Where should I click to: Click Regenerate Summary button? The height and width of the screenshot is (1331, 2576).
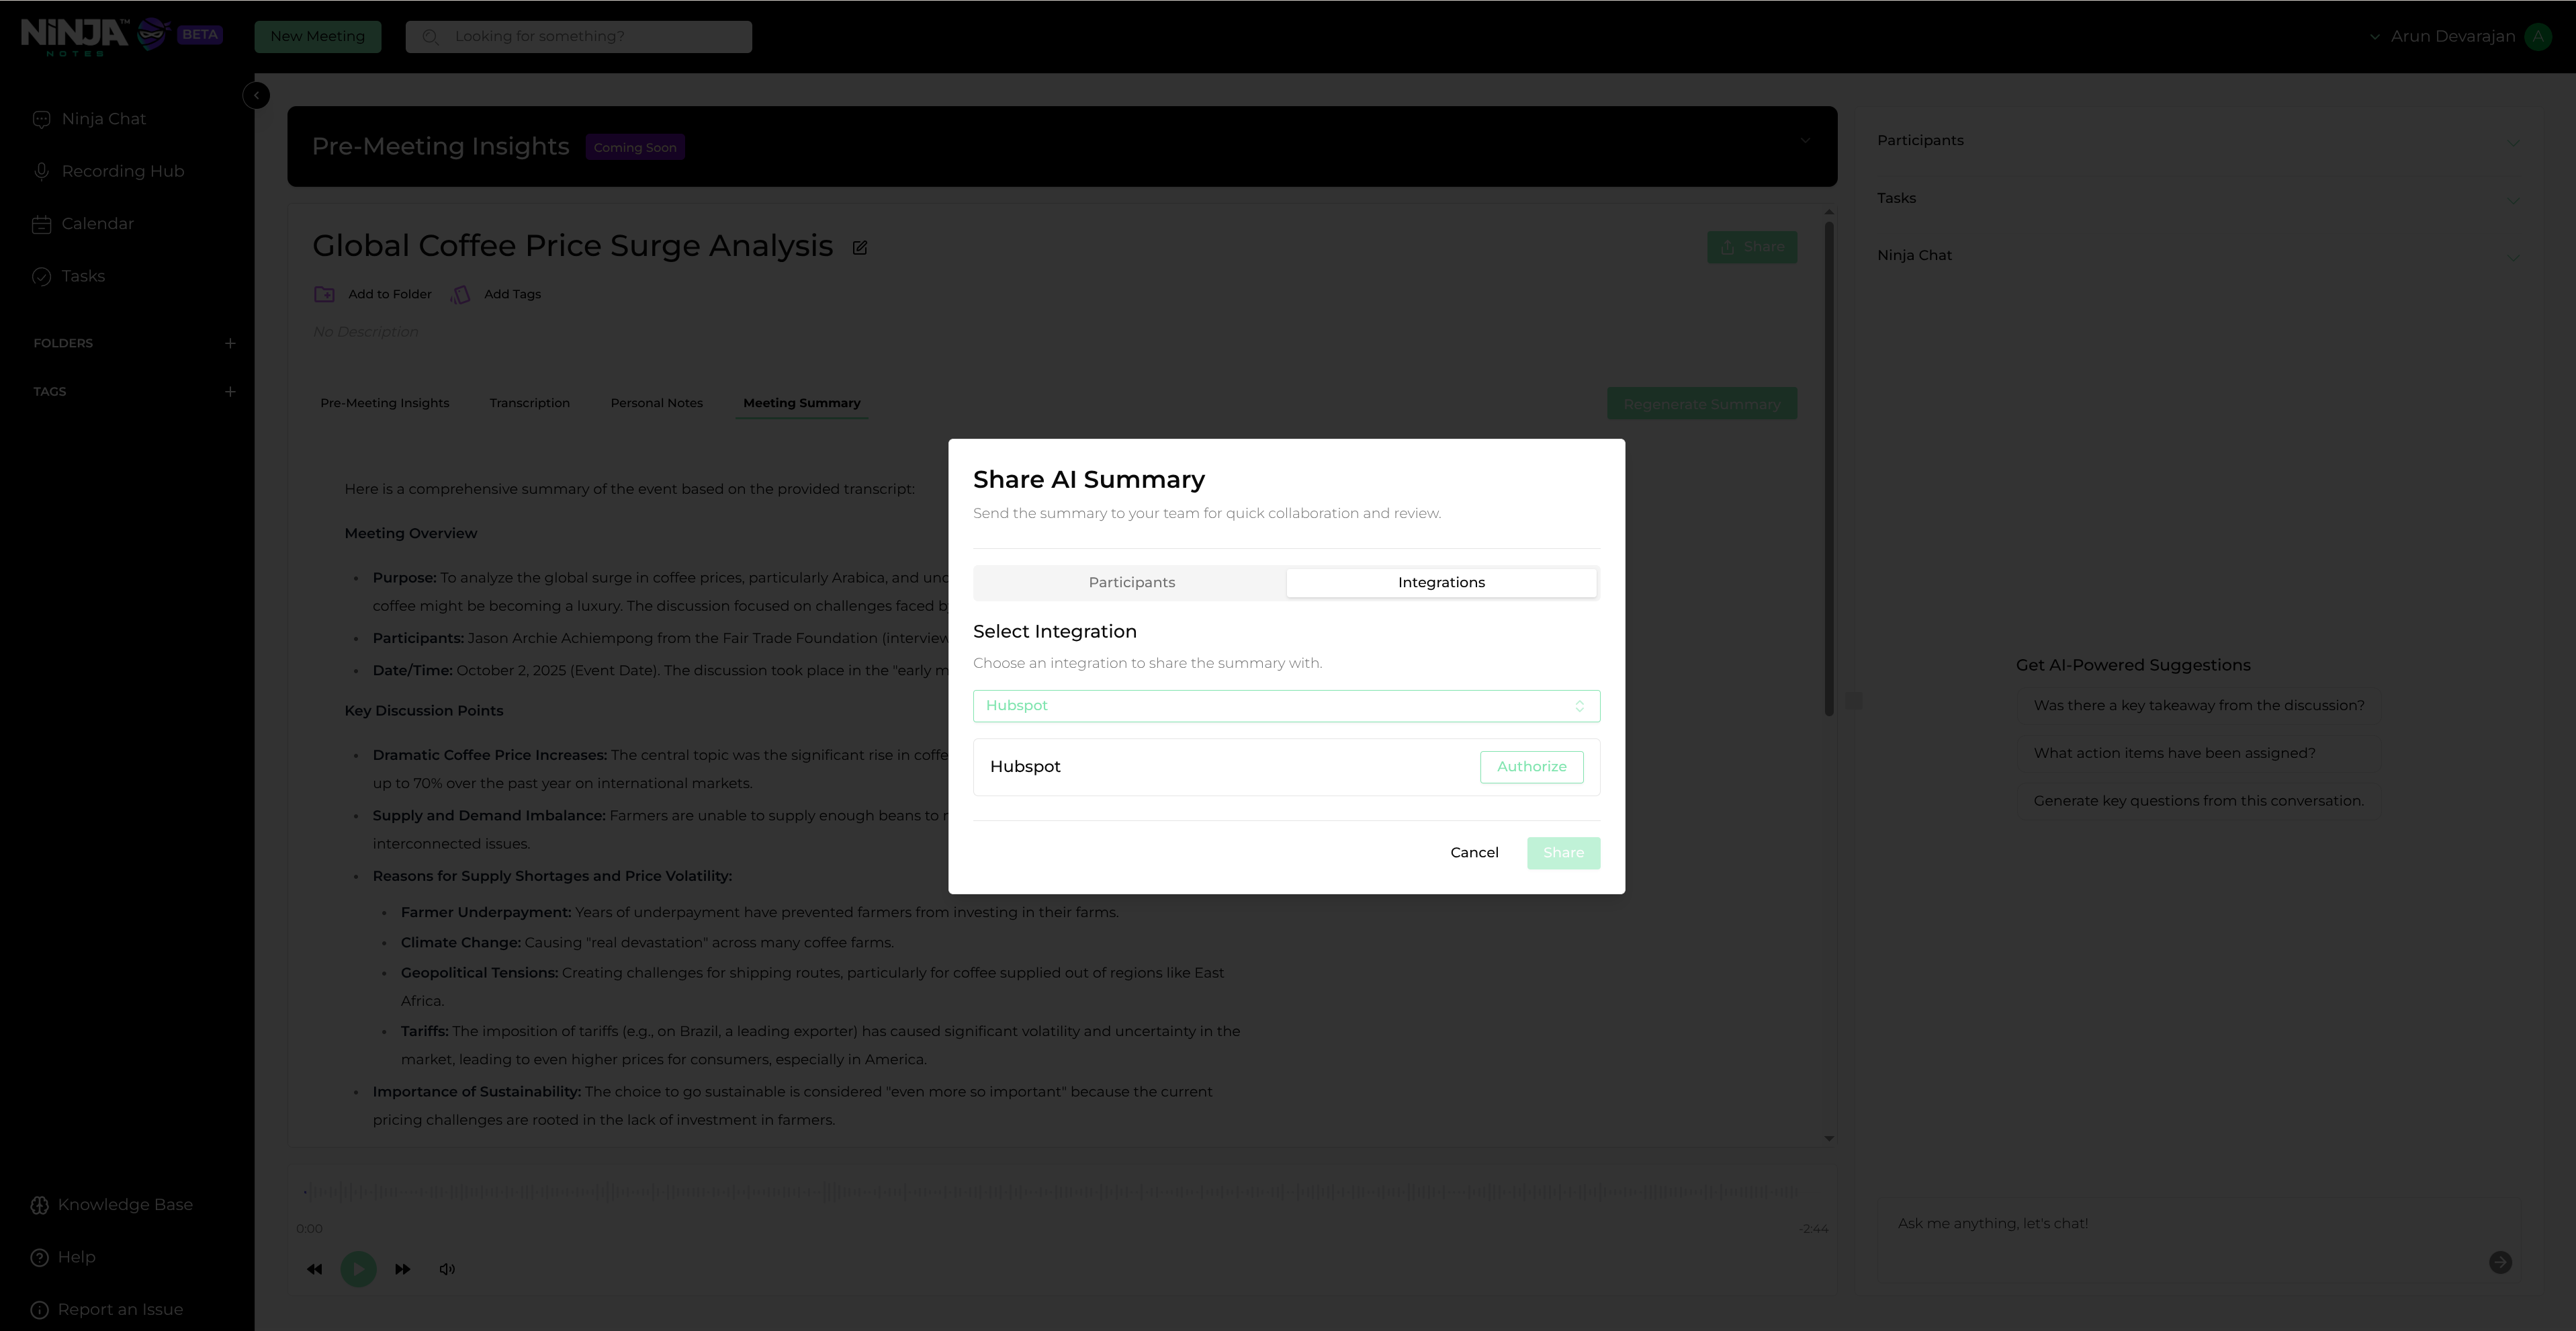[1701, 404]
